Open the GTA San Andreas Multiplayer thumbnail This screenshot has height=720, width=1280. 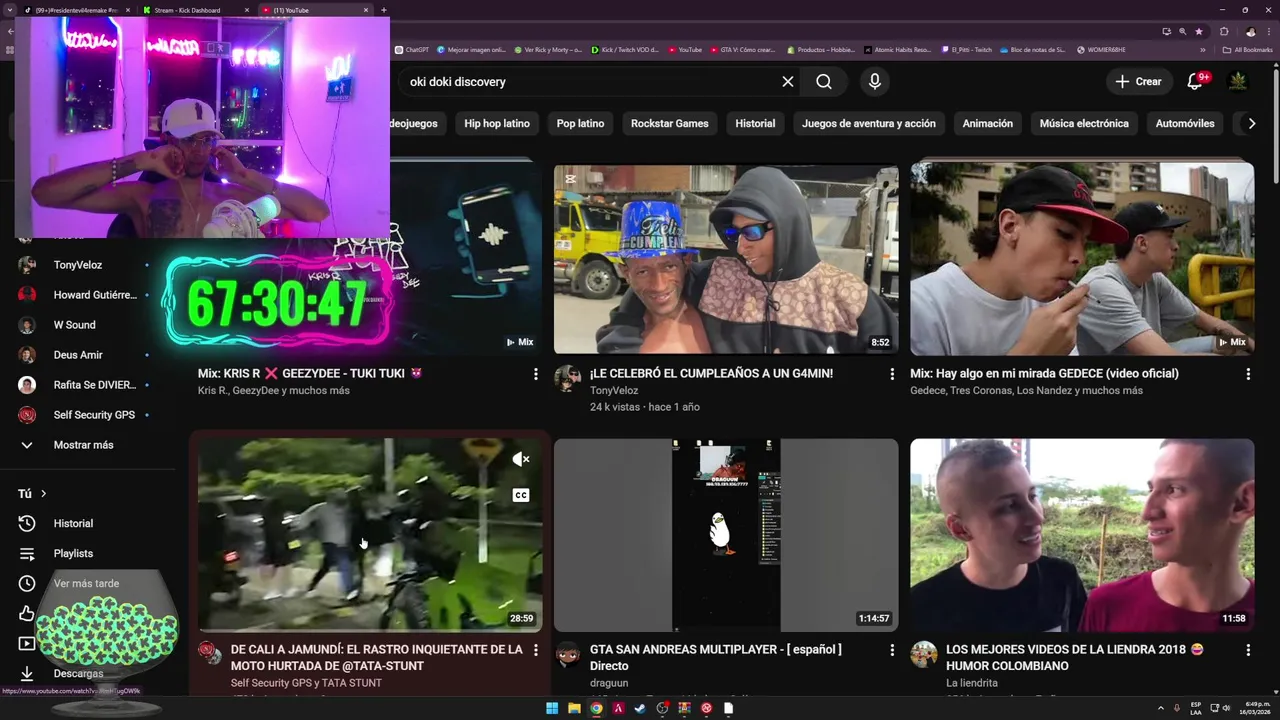click(726, 535)
